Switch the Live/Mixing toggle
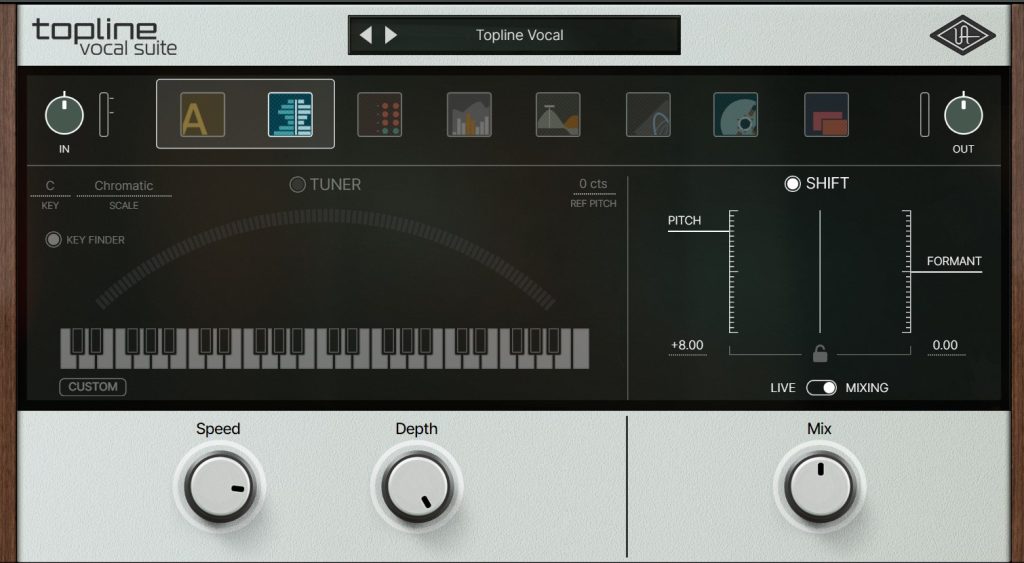The height and width of the screenshot is (563, 1024). pos(821,387)
